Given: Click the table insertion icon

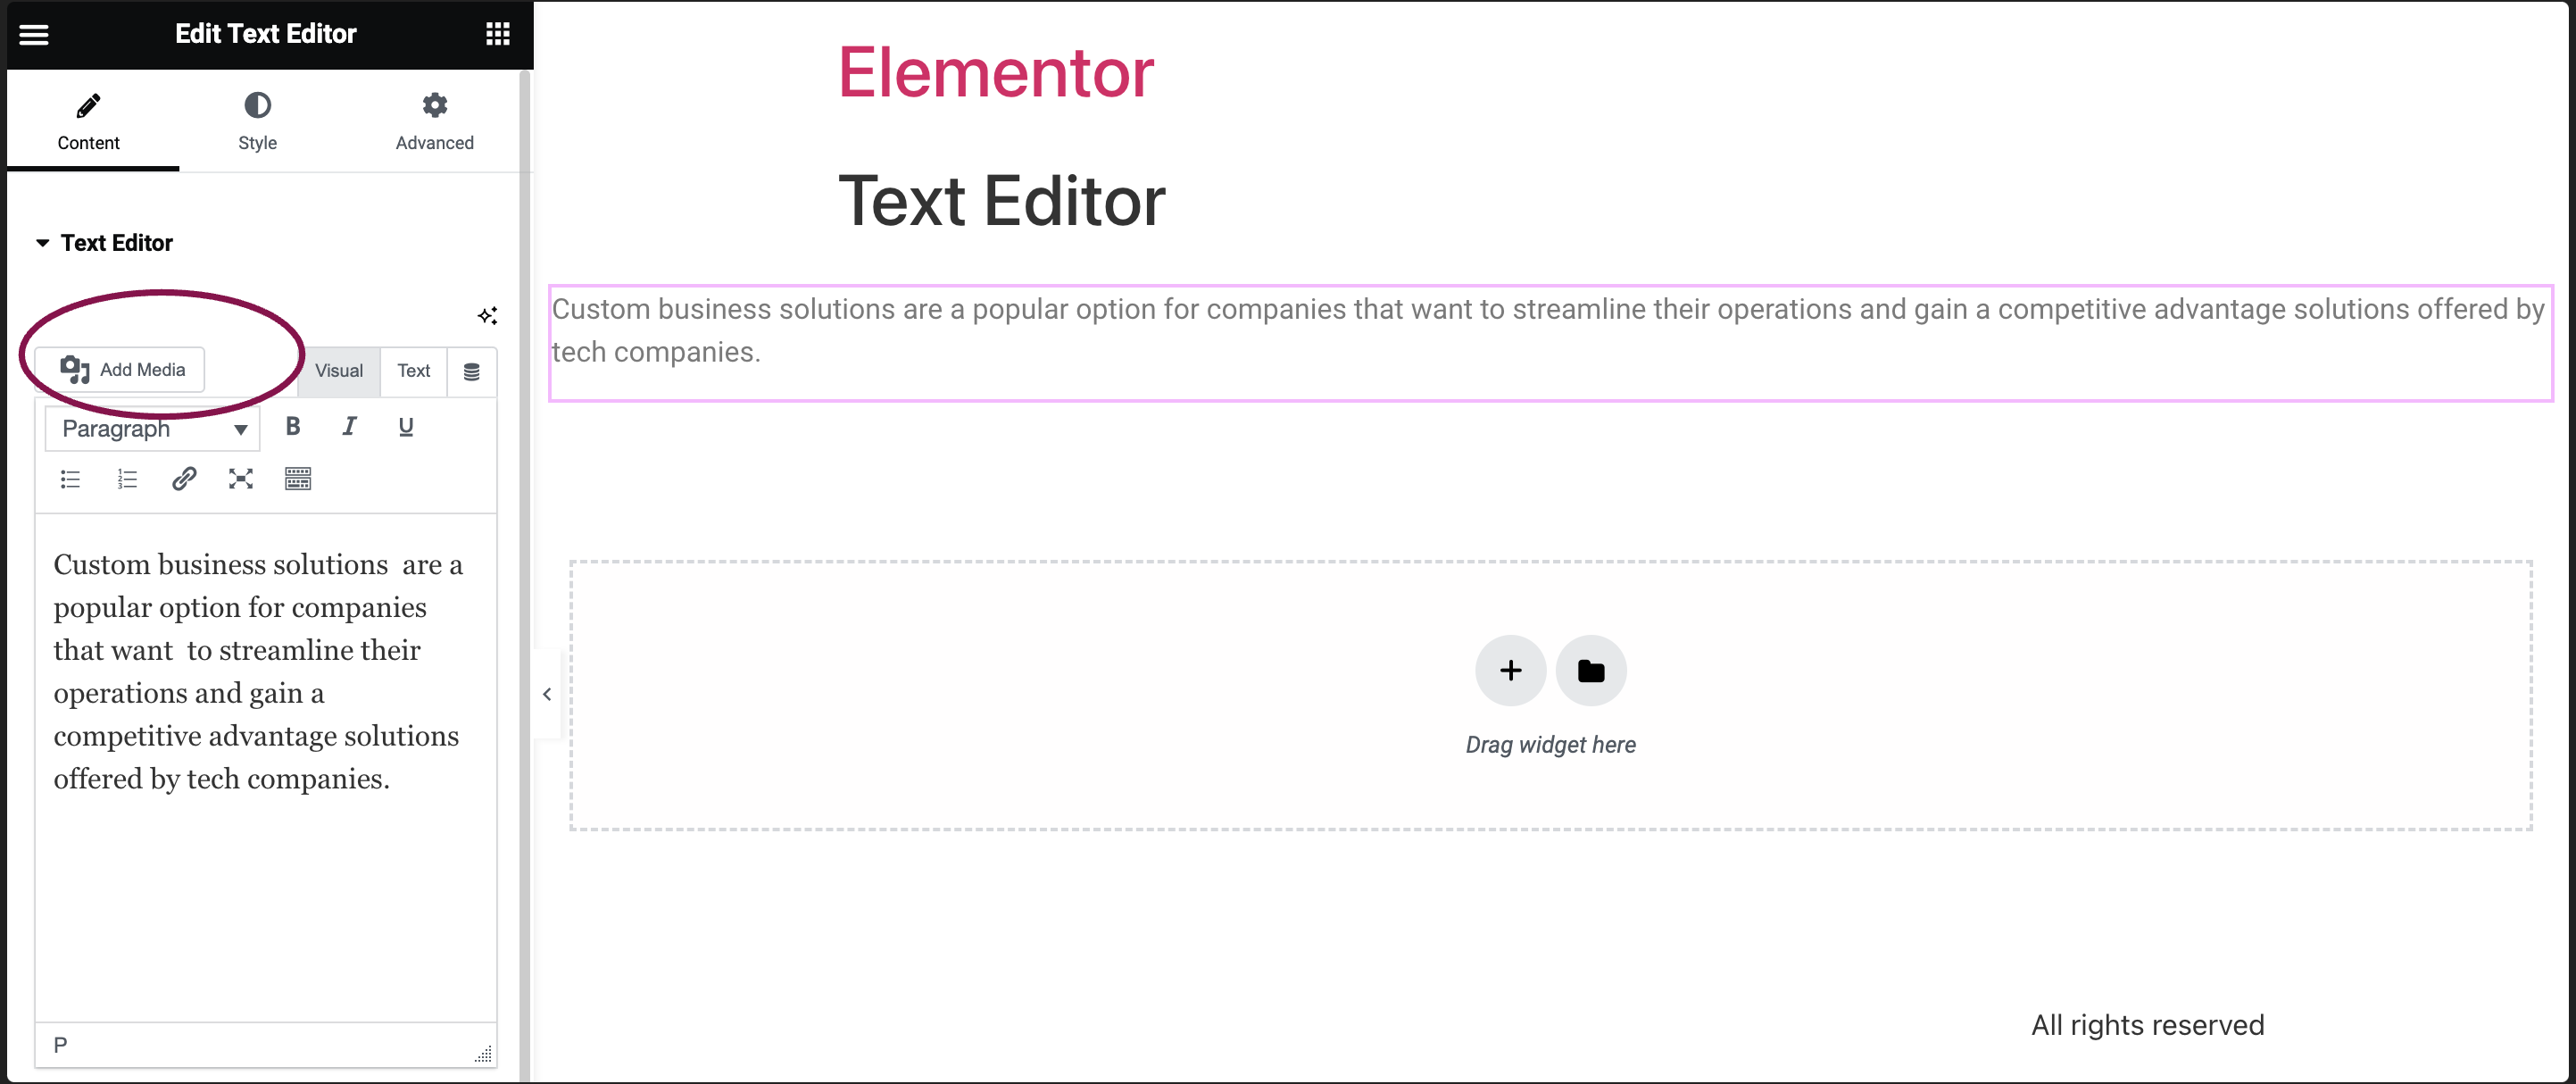Looking at the screenshot, I should [297, 478].
